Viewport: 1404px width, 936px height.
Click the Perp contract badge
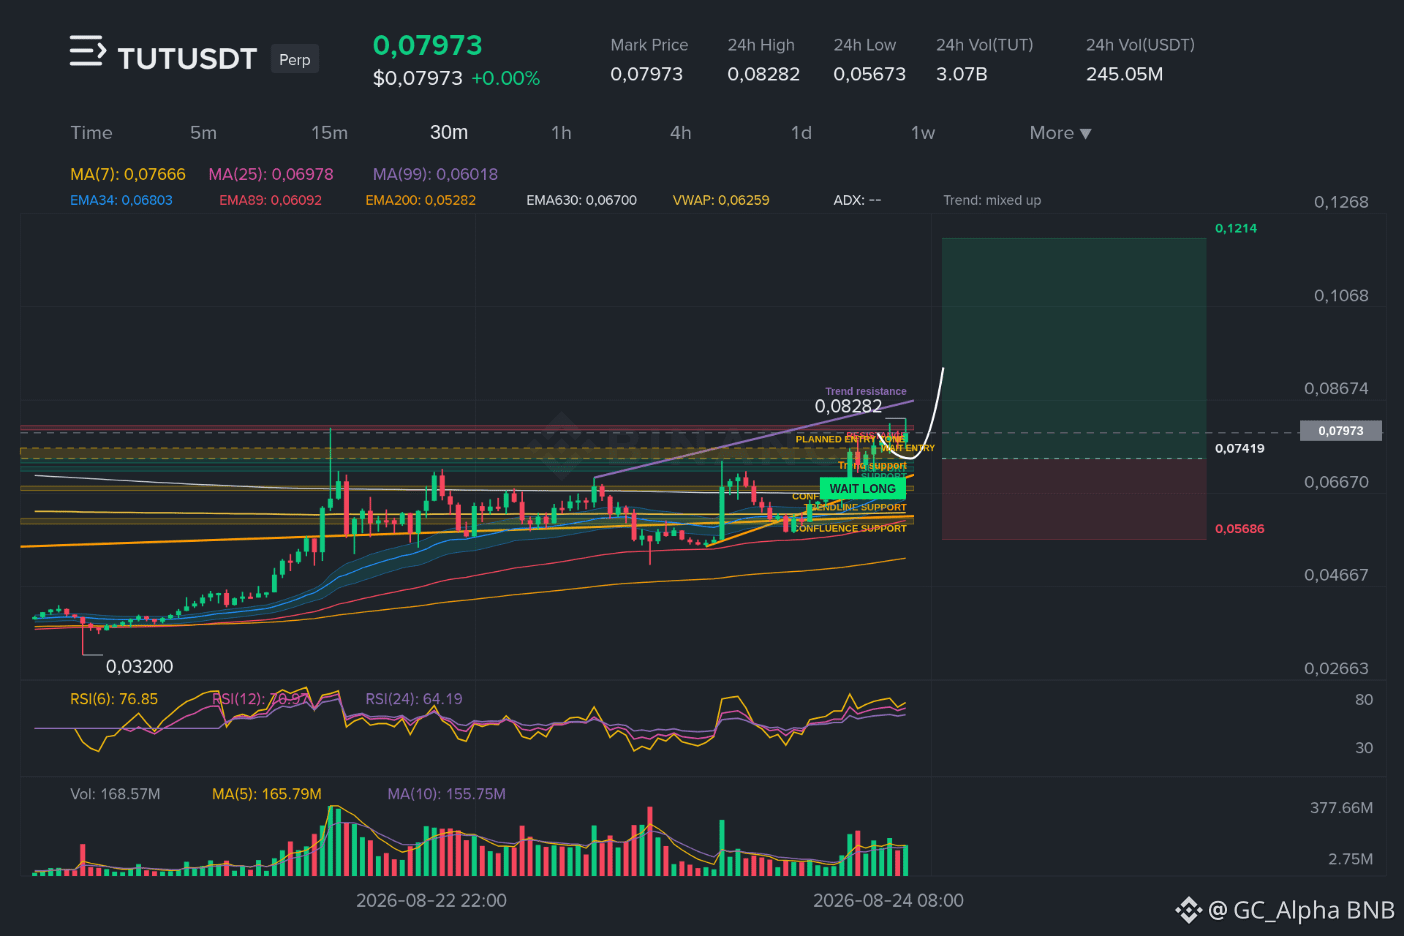tap(294, 59)
